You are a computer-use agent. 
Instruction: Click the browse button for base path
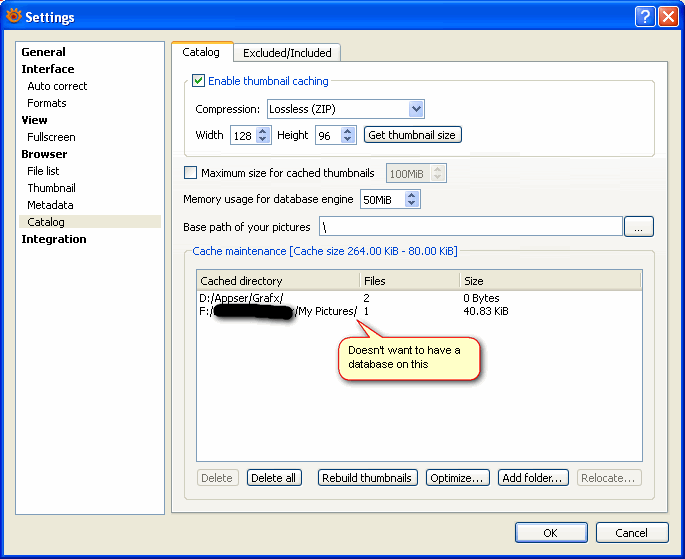(x=638, y=227)
